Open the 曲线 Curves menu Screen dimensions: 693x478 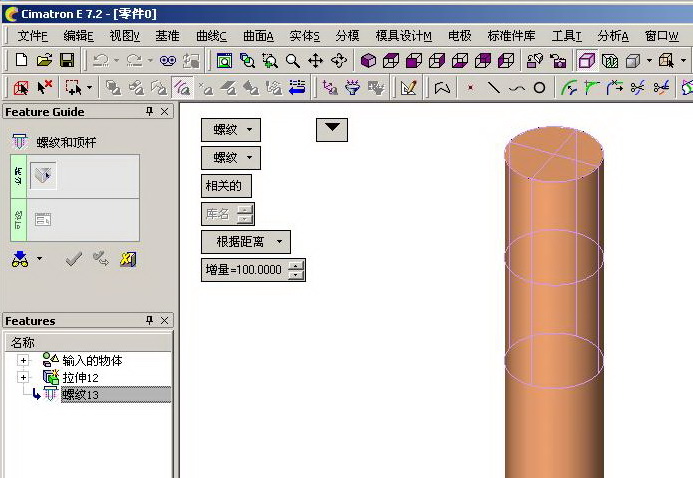point(211,36)
